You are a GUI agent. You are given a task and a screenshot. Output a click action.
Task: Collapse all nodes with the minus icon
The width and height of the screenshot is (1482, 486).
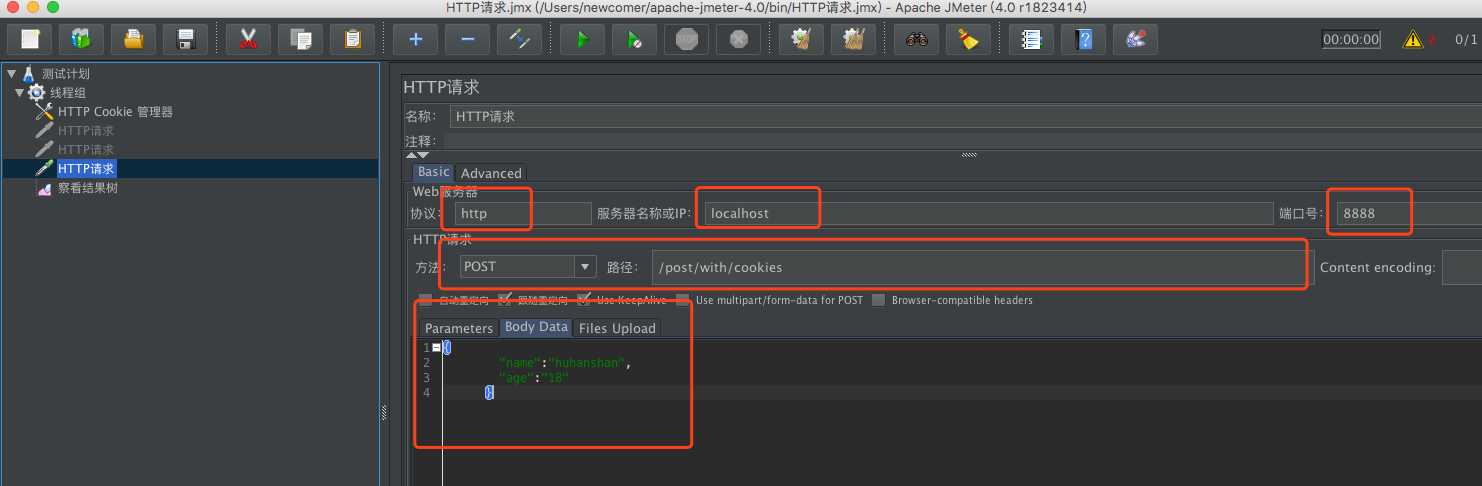(467, 39)
